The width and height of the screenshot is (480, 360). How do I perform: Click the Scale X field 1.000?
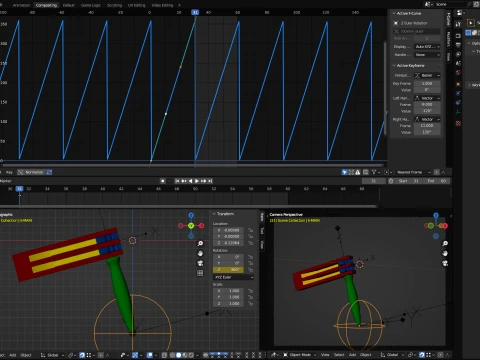(x=228, y=291)
